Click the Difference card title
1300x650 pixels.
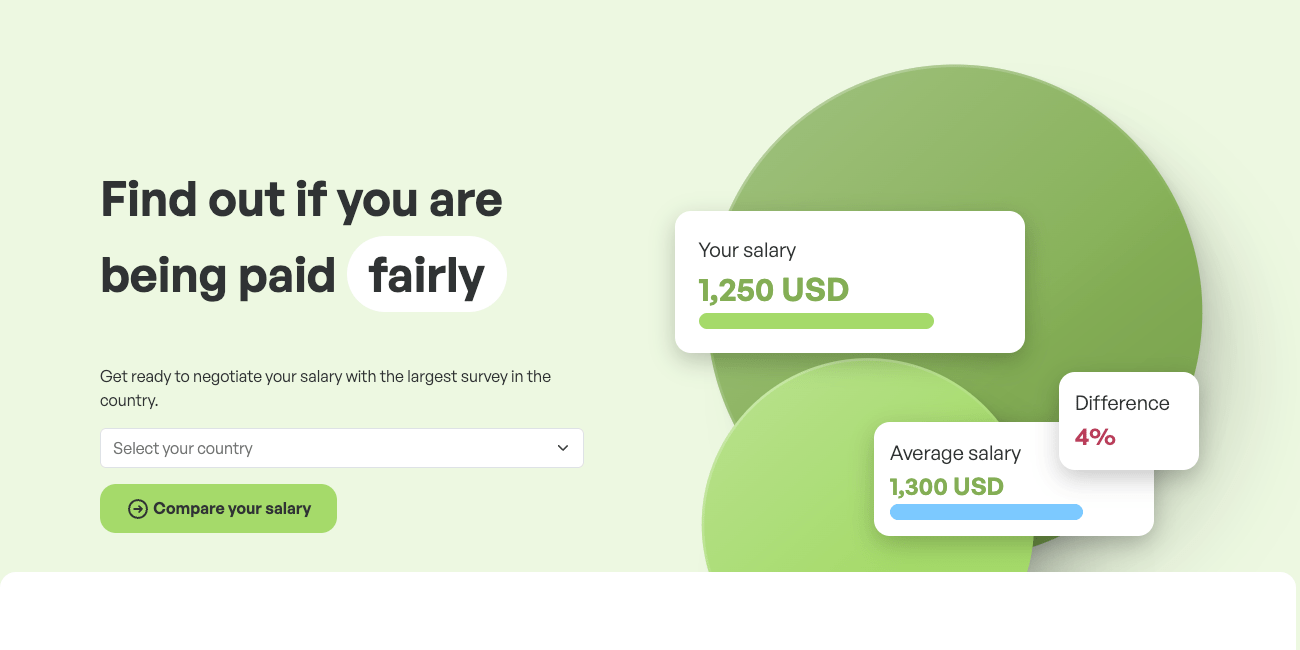click(x=1122, y=403)
